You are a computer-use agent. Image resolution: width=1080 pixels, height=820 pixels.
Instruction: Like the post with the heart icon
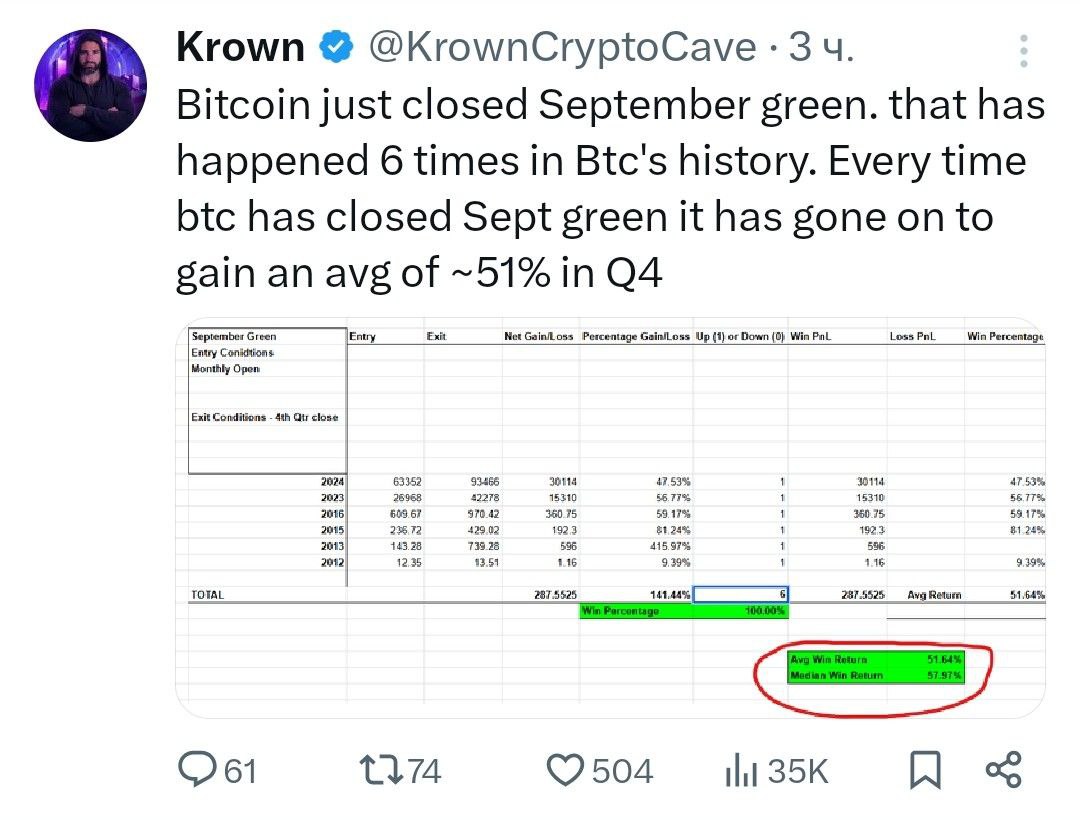pos(566,770)
